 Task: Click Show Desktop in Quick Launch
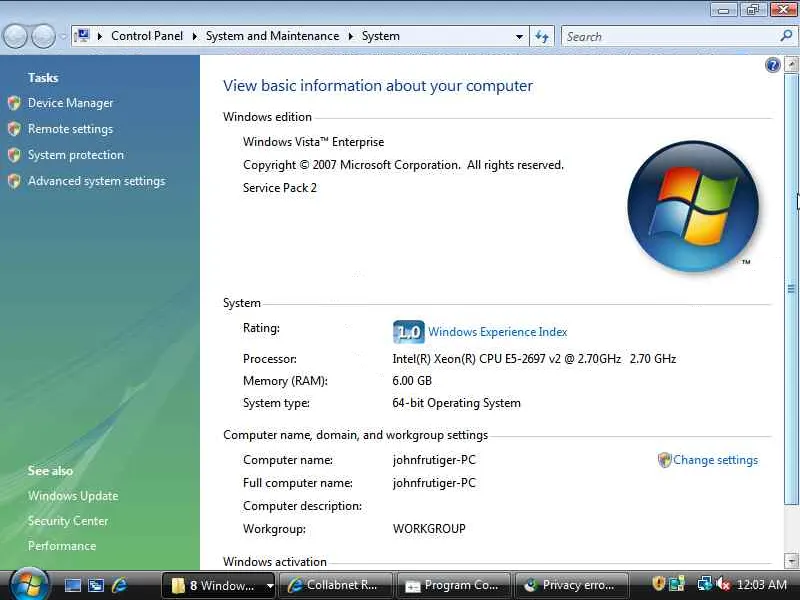[x=72, y=585]
